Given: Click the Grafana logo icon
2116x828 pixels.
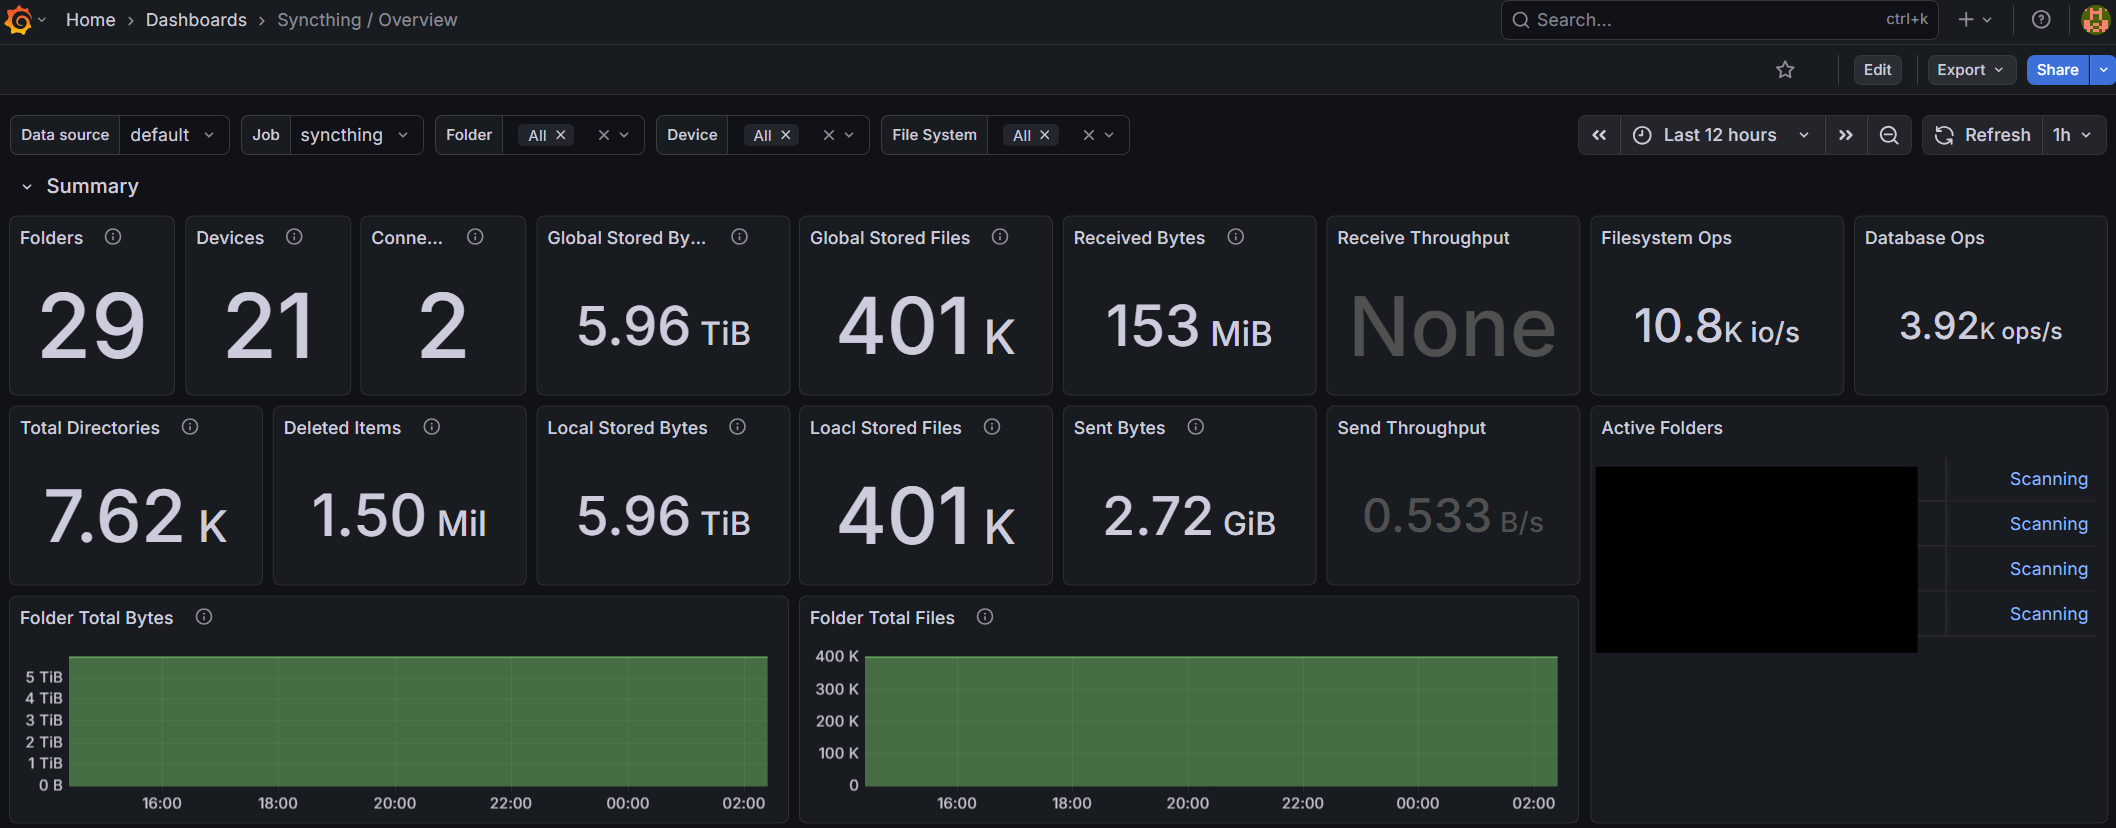Looking at the screenshot, I should coord(18,20).
